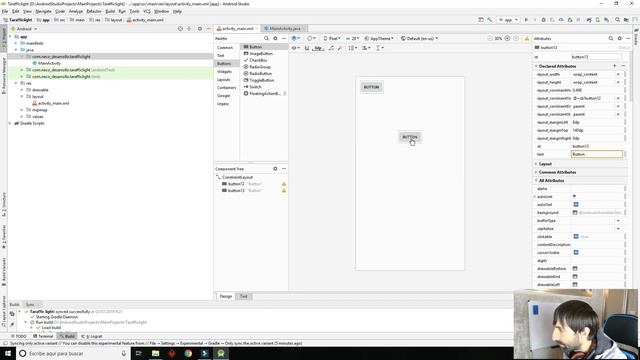Open layout_width value dropdown
The image size is (640, 360).
[x=618, y=74]
